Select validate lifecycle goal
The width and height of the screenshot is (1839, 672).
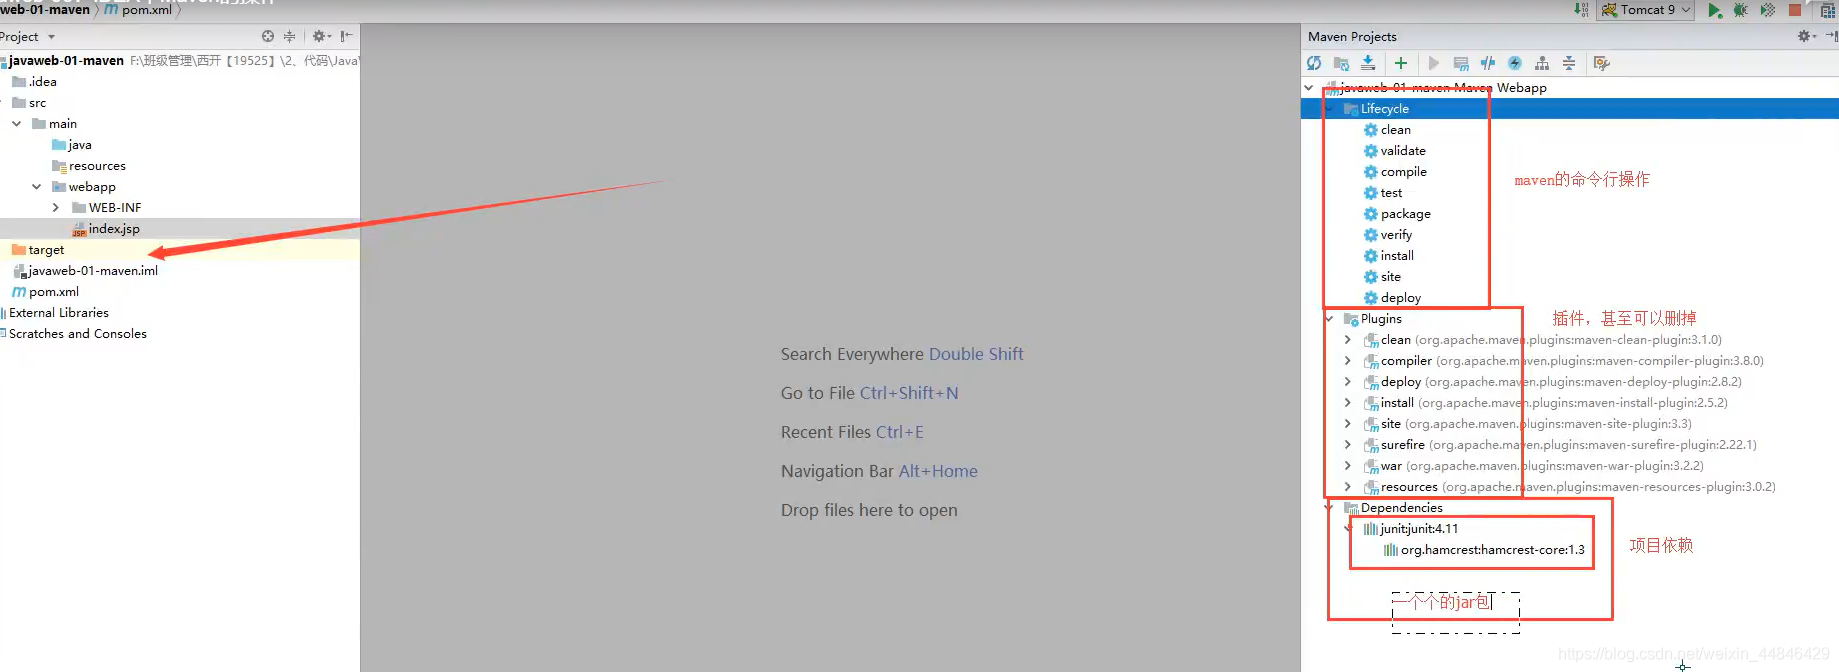[x=1395, y=151]
